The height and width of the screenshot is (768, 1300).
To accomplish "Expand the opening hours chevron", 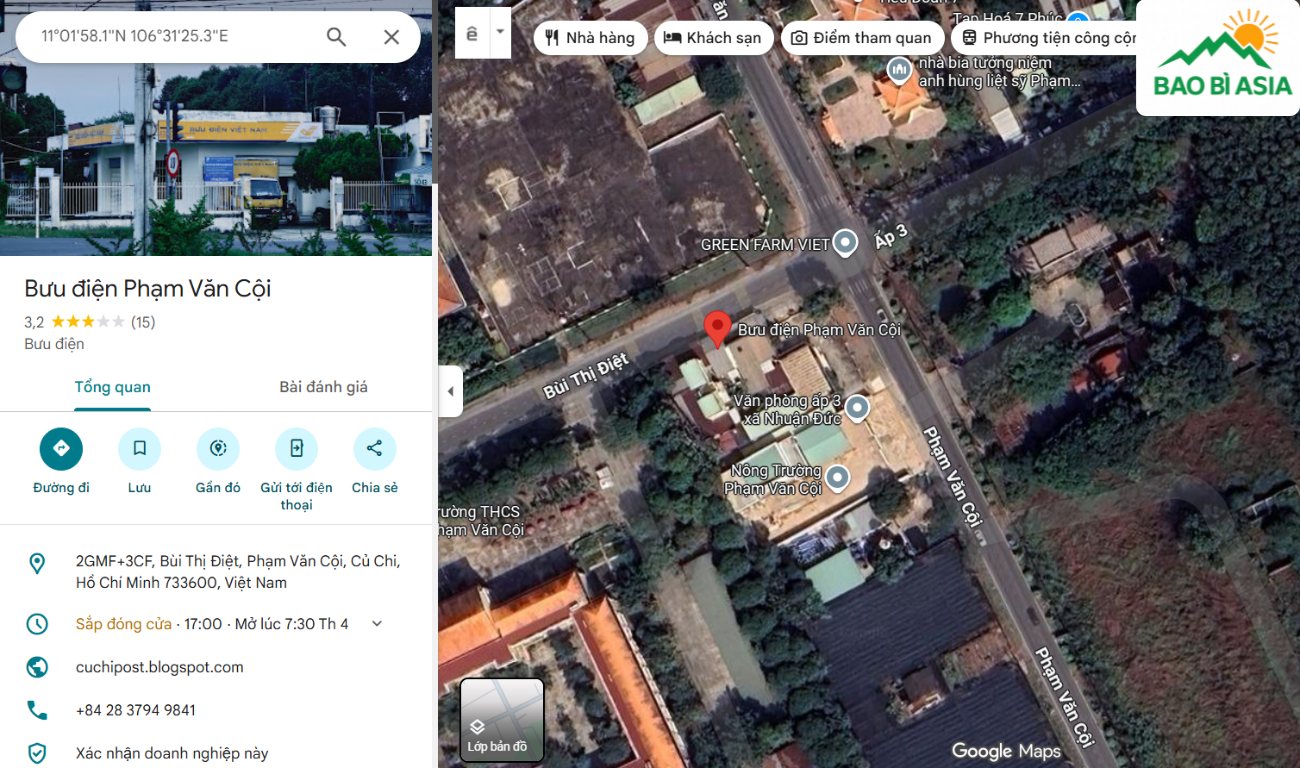I will tap(377, 624).
